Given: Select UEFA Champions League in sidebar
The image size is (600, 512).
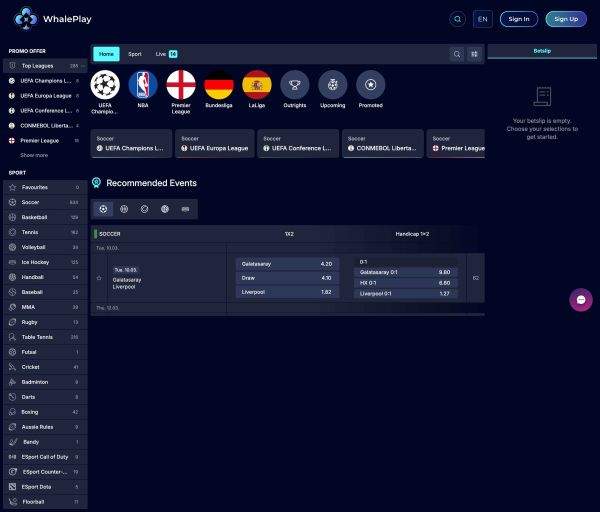Looking at the screenshot, I should click(x=45, y=81).
